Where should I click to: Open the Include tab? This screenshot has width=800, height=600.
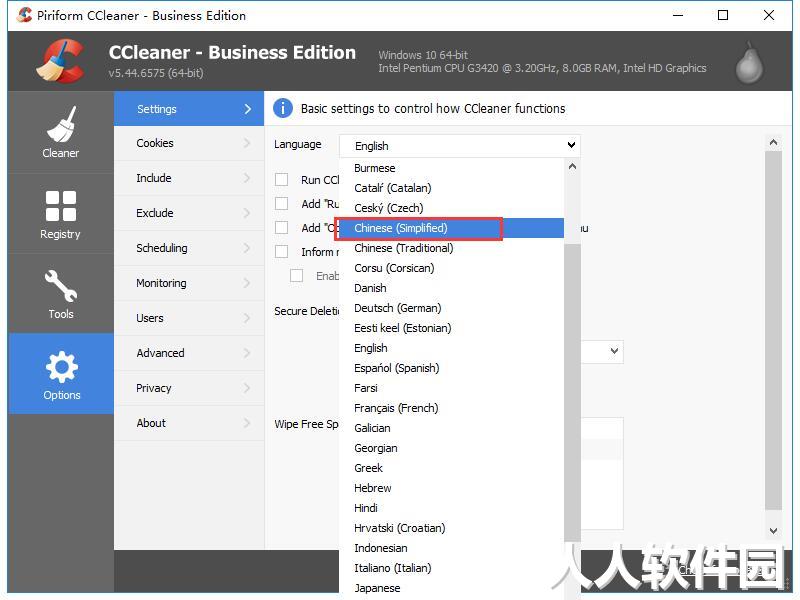click(x=189, y=178)
